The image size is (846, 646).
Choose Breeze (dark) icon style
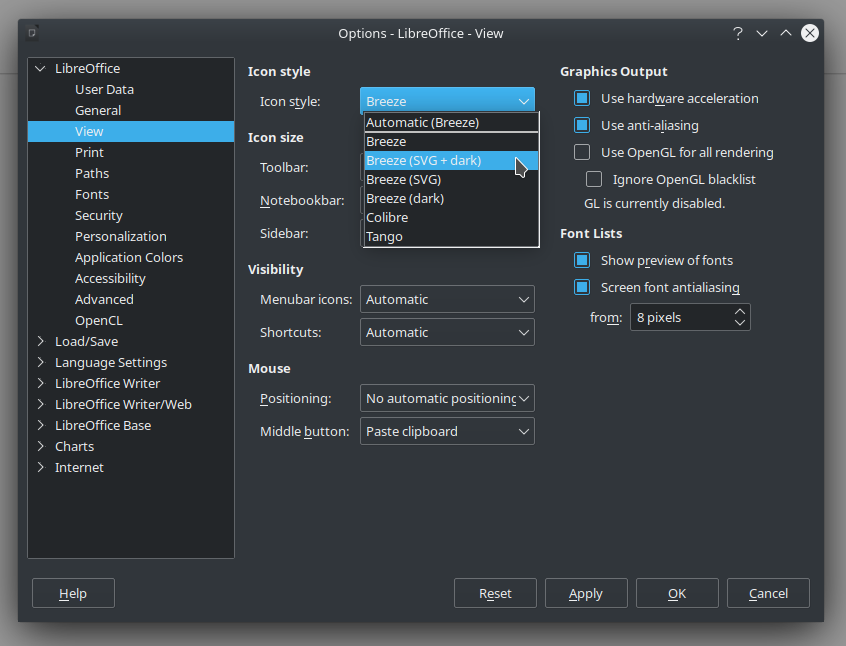coord(452,198)
